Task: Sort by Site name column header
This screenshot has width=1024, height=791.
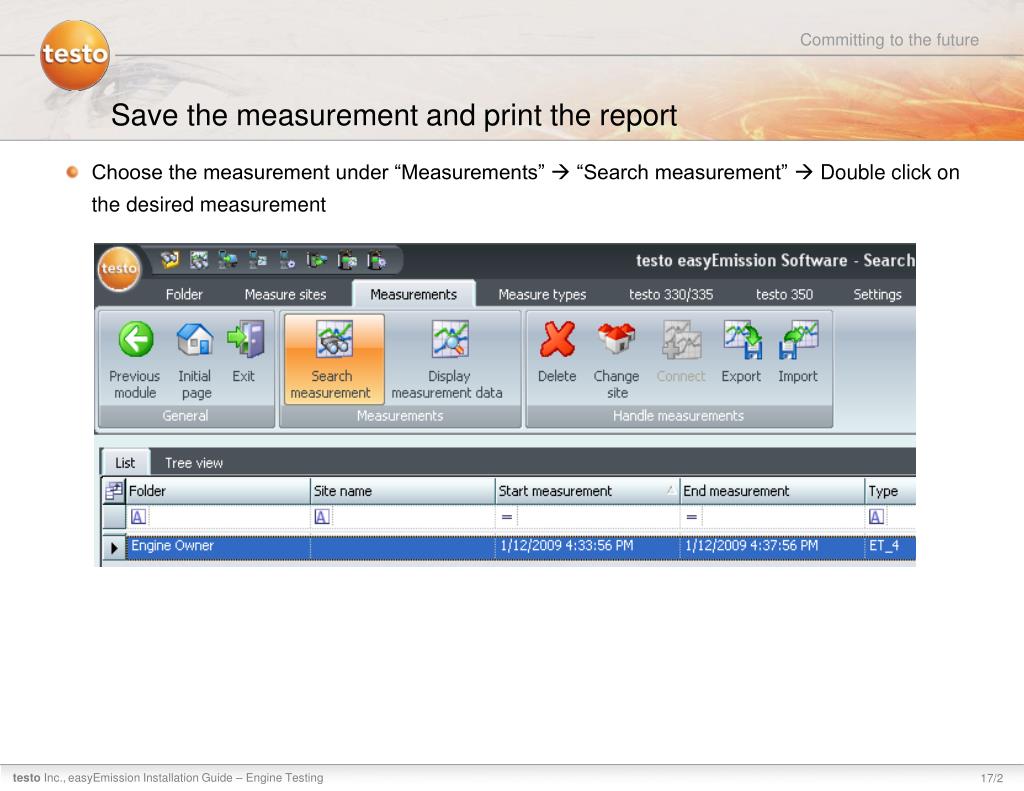Action: point(402,491)
